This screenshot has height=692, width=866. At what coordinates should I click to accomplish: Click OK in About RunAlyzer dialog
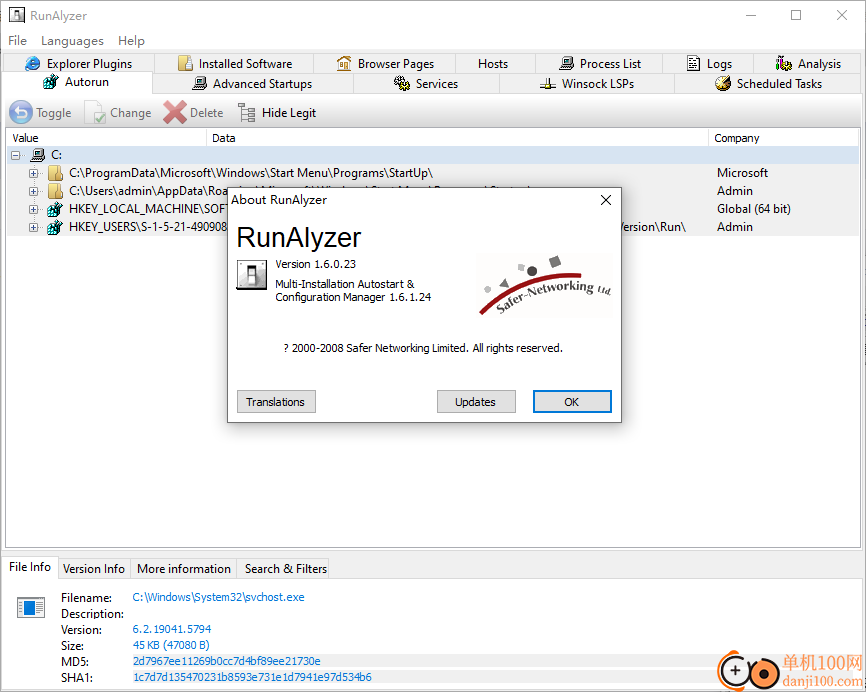(x=572, y=402)
